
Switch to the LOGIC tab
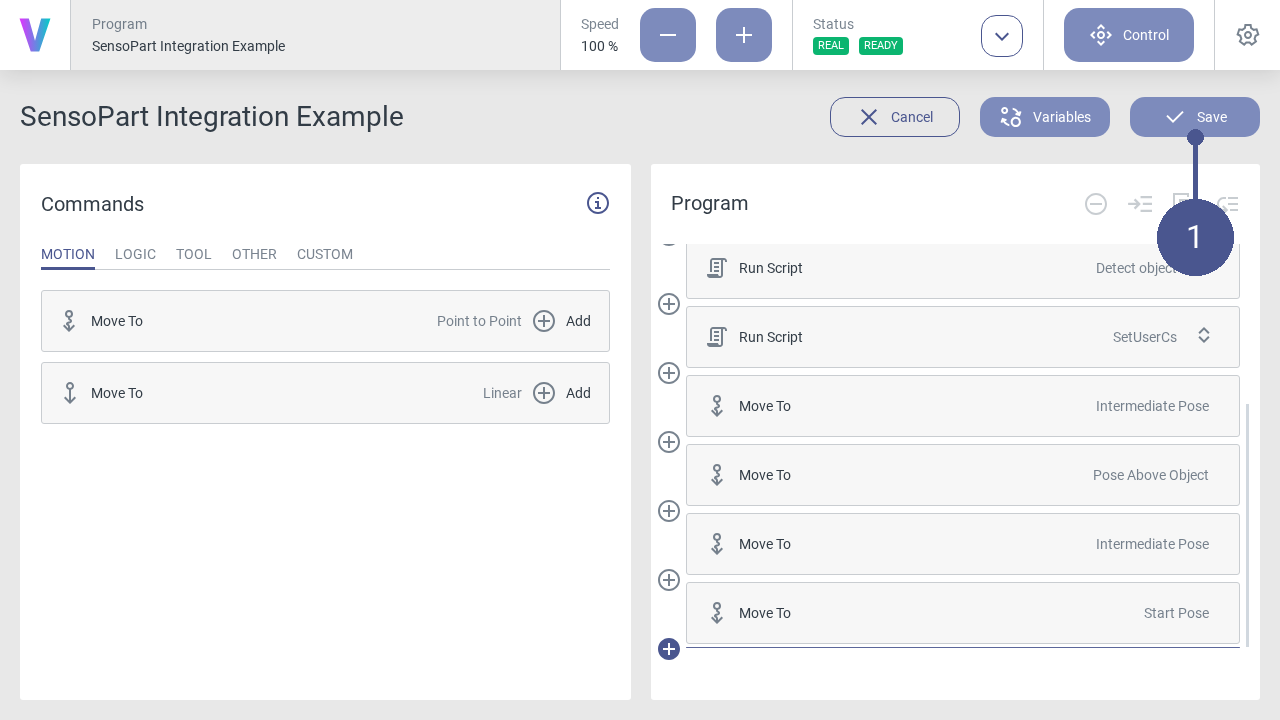point(135,254)
